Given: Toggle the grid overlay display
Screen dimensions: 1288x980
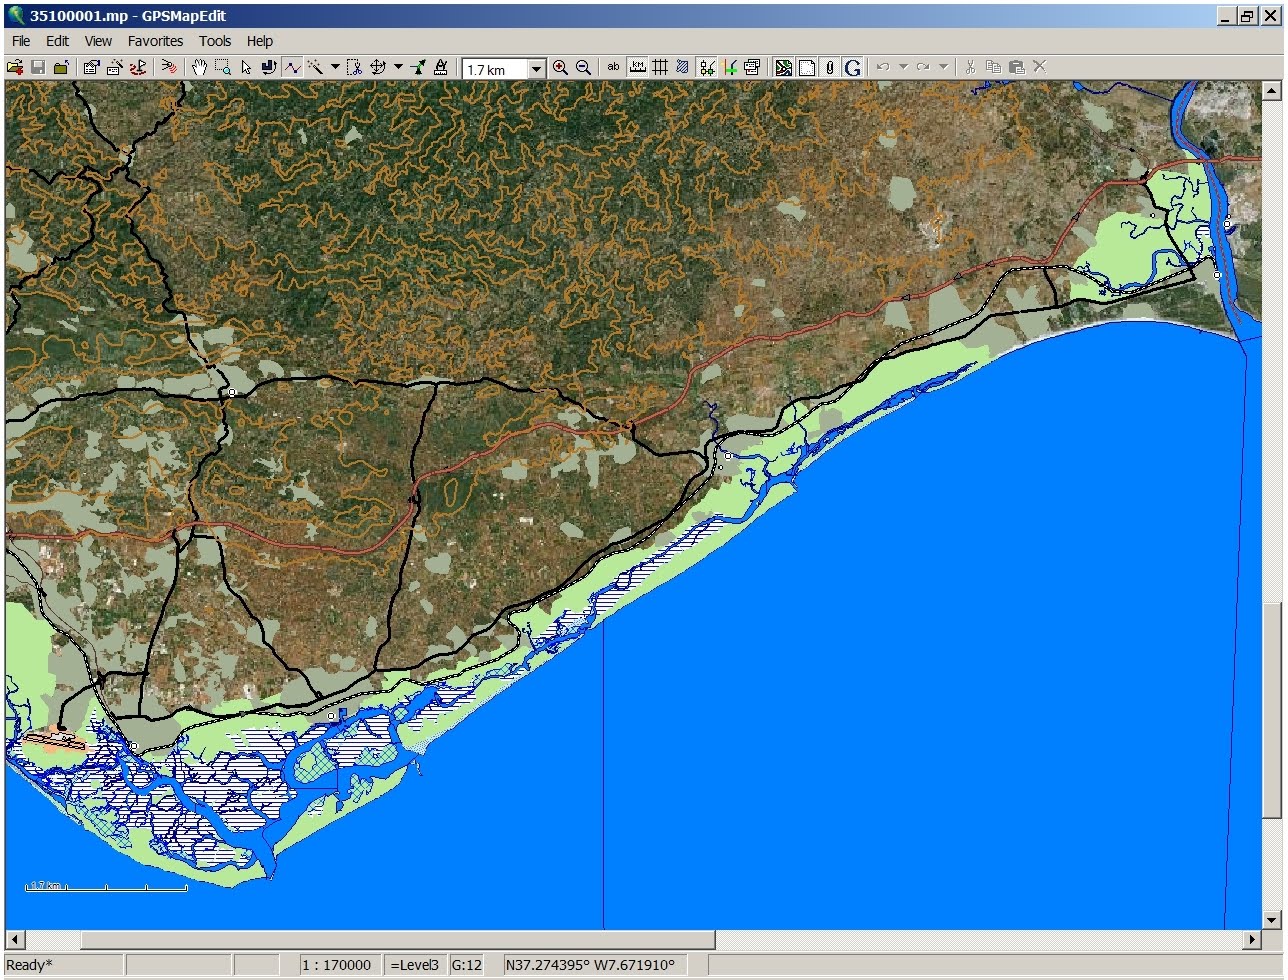Looking at the screenshot, I should (x=659, y=68).
